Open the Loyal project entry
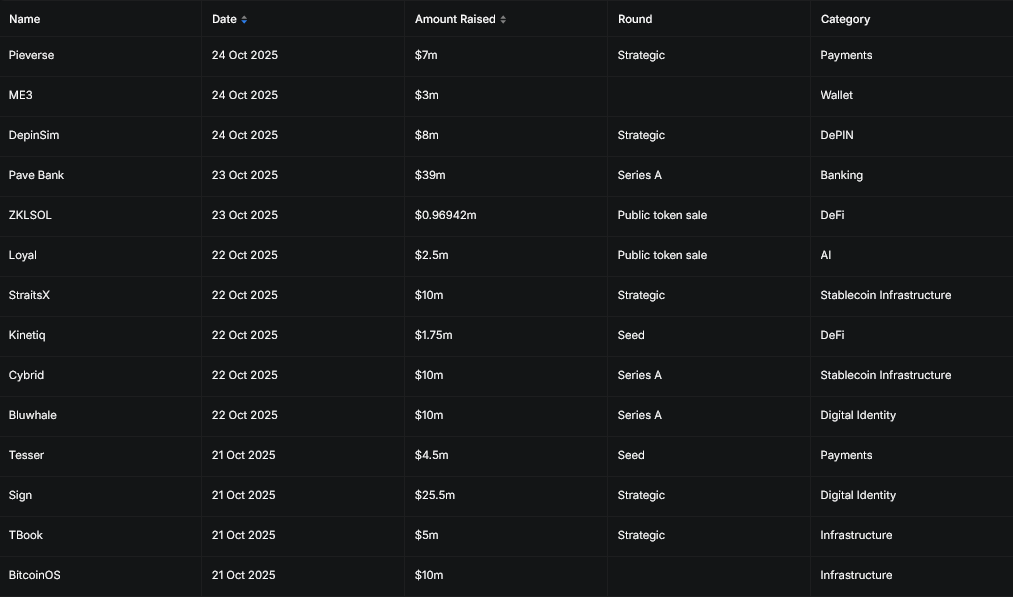 [23, 255]
